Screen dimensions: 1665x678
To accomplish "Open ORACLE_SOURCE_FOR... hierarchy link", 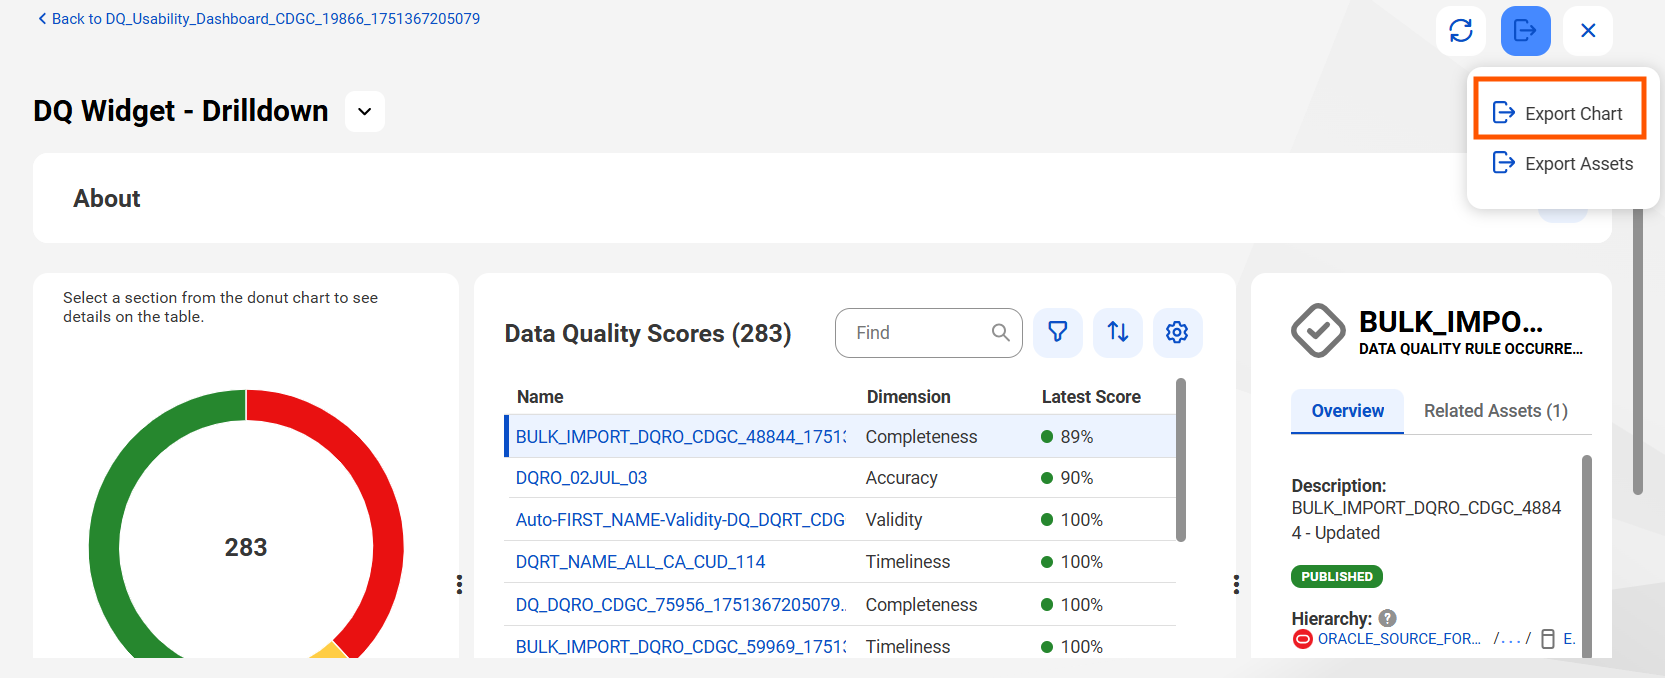I will point(1399,639).
